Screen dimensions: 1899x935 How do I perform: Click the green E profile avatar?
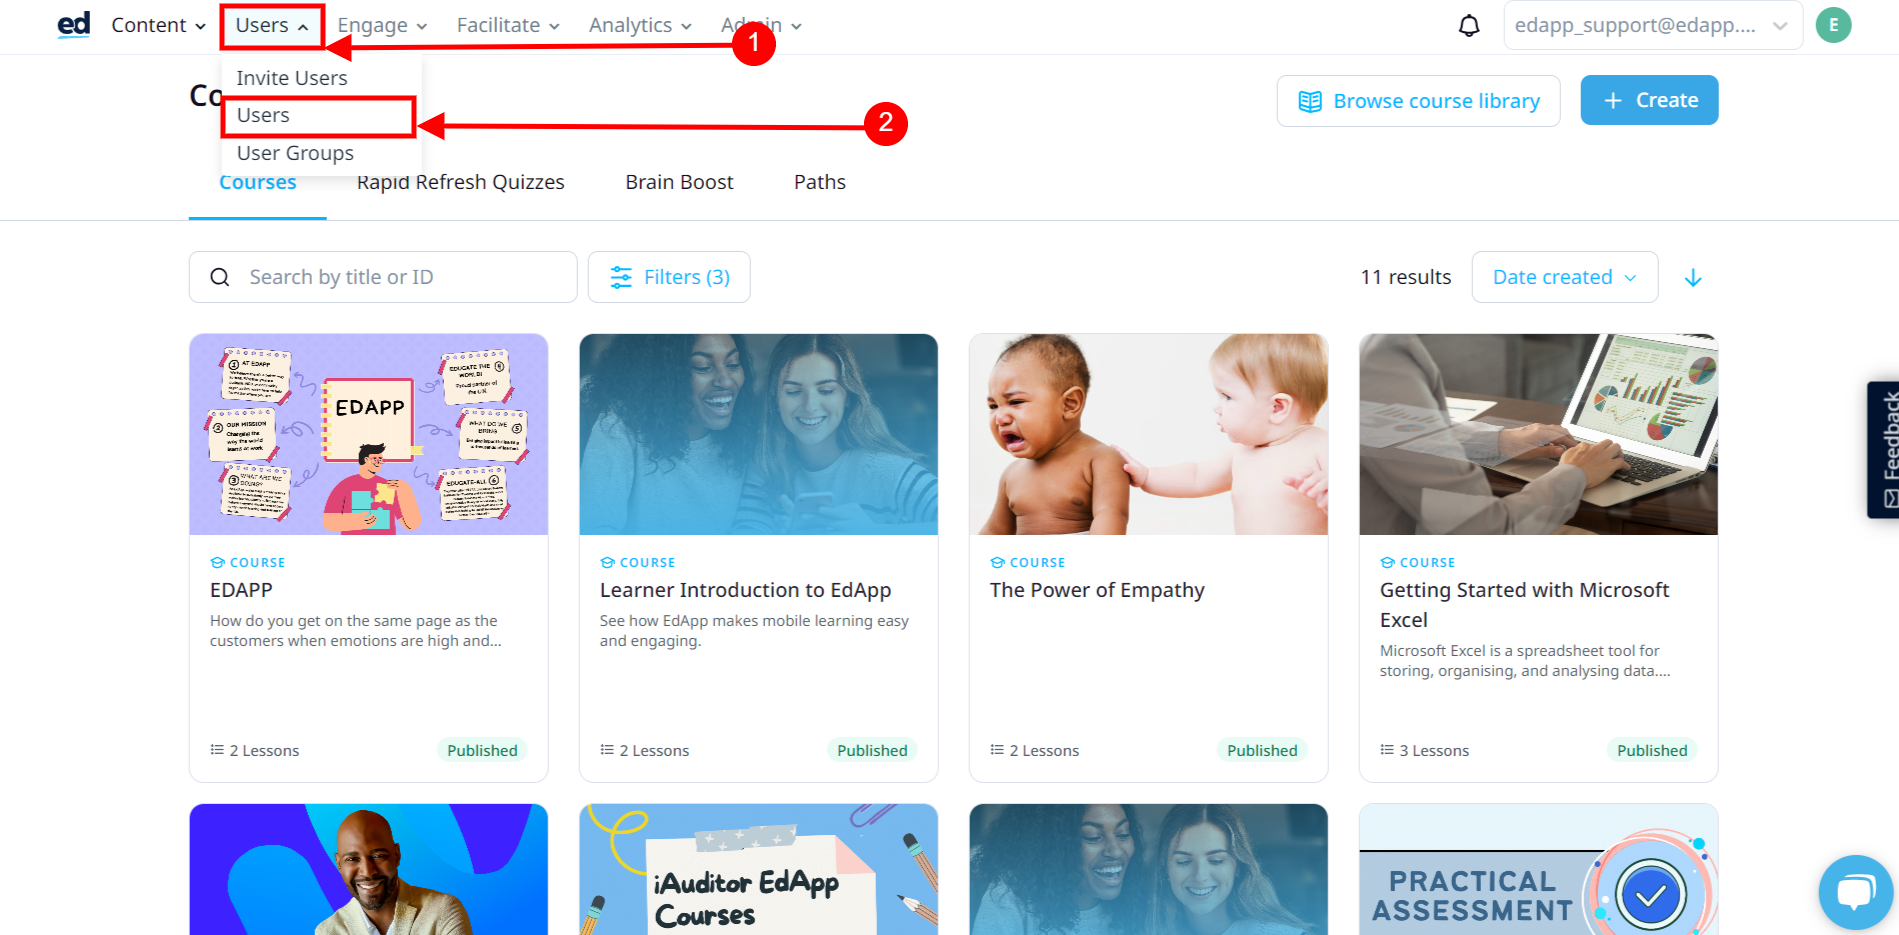[1833, 26]
